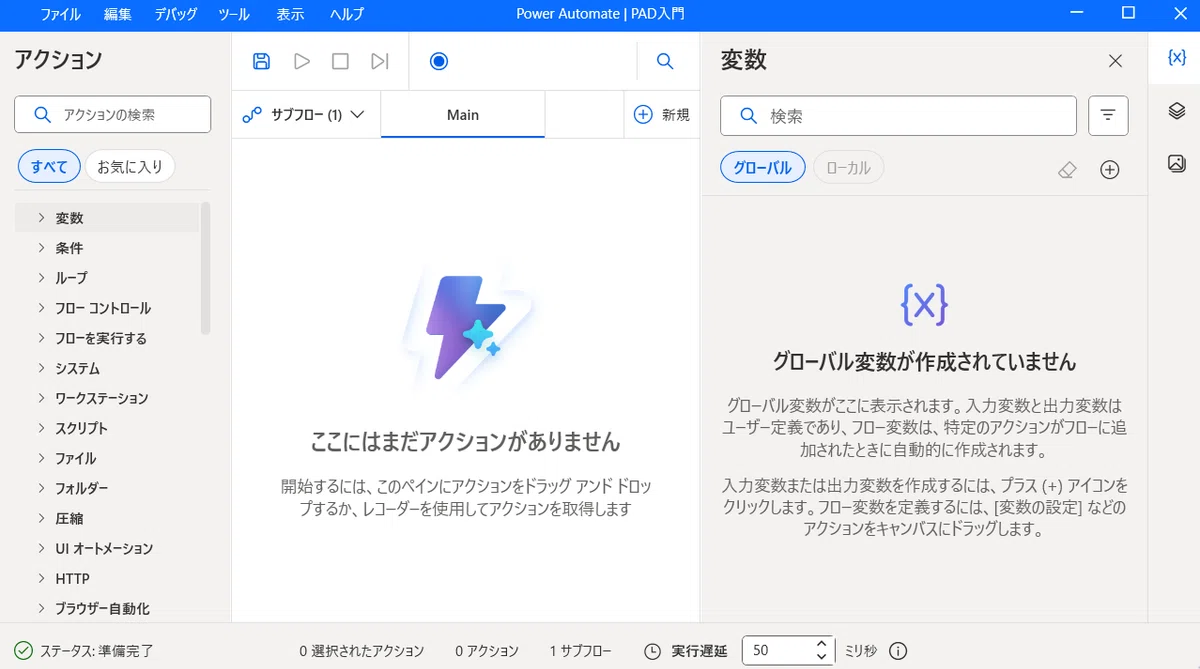Click the actions list scrollbar
This screenshot has height=669, width=1200.
206,268
